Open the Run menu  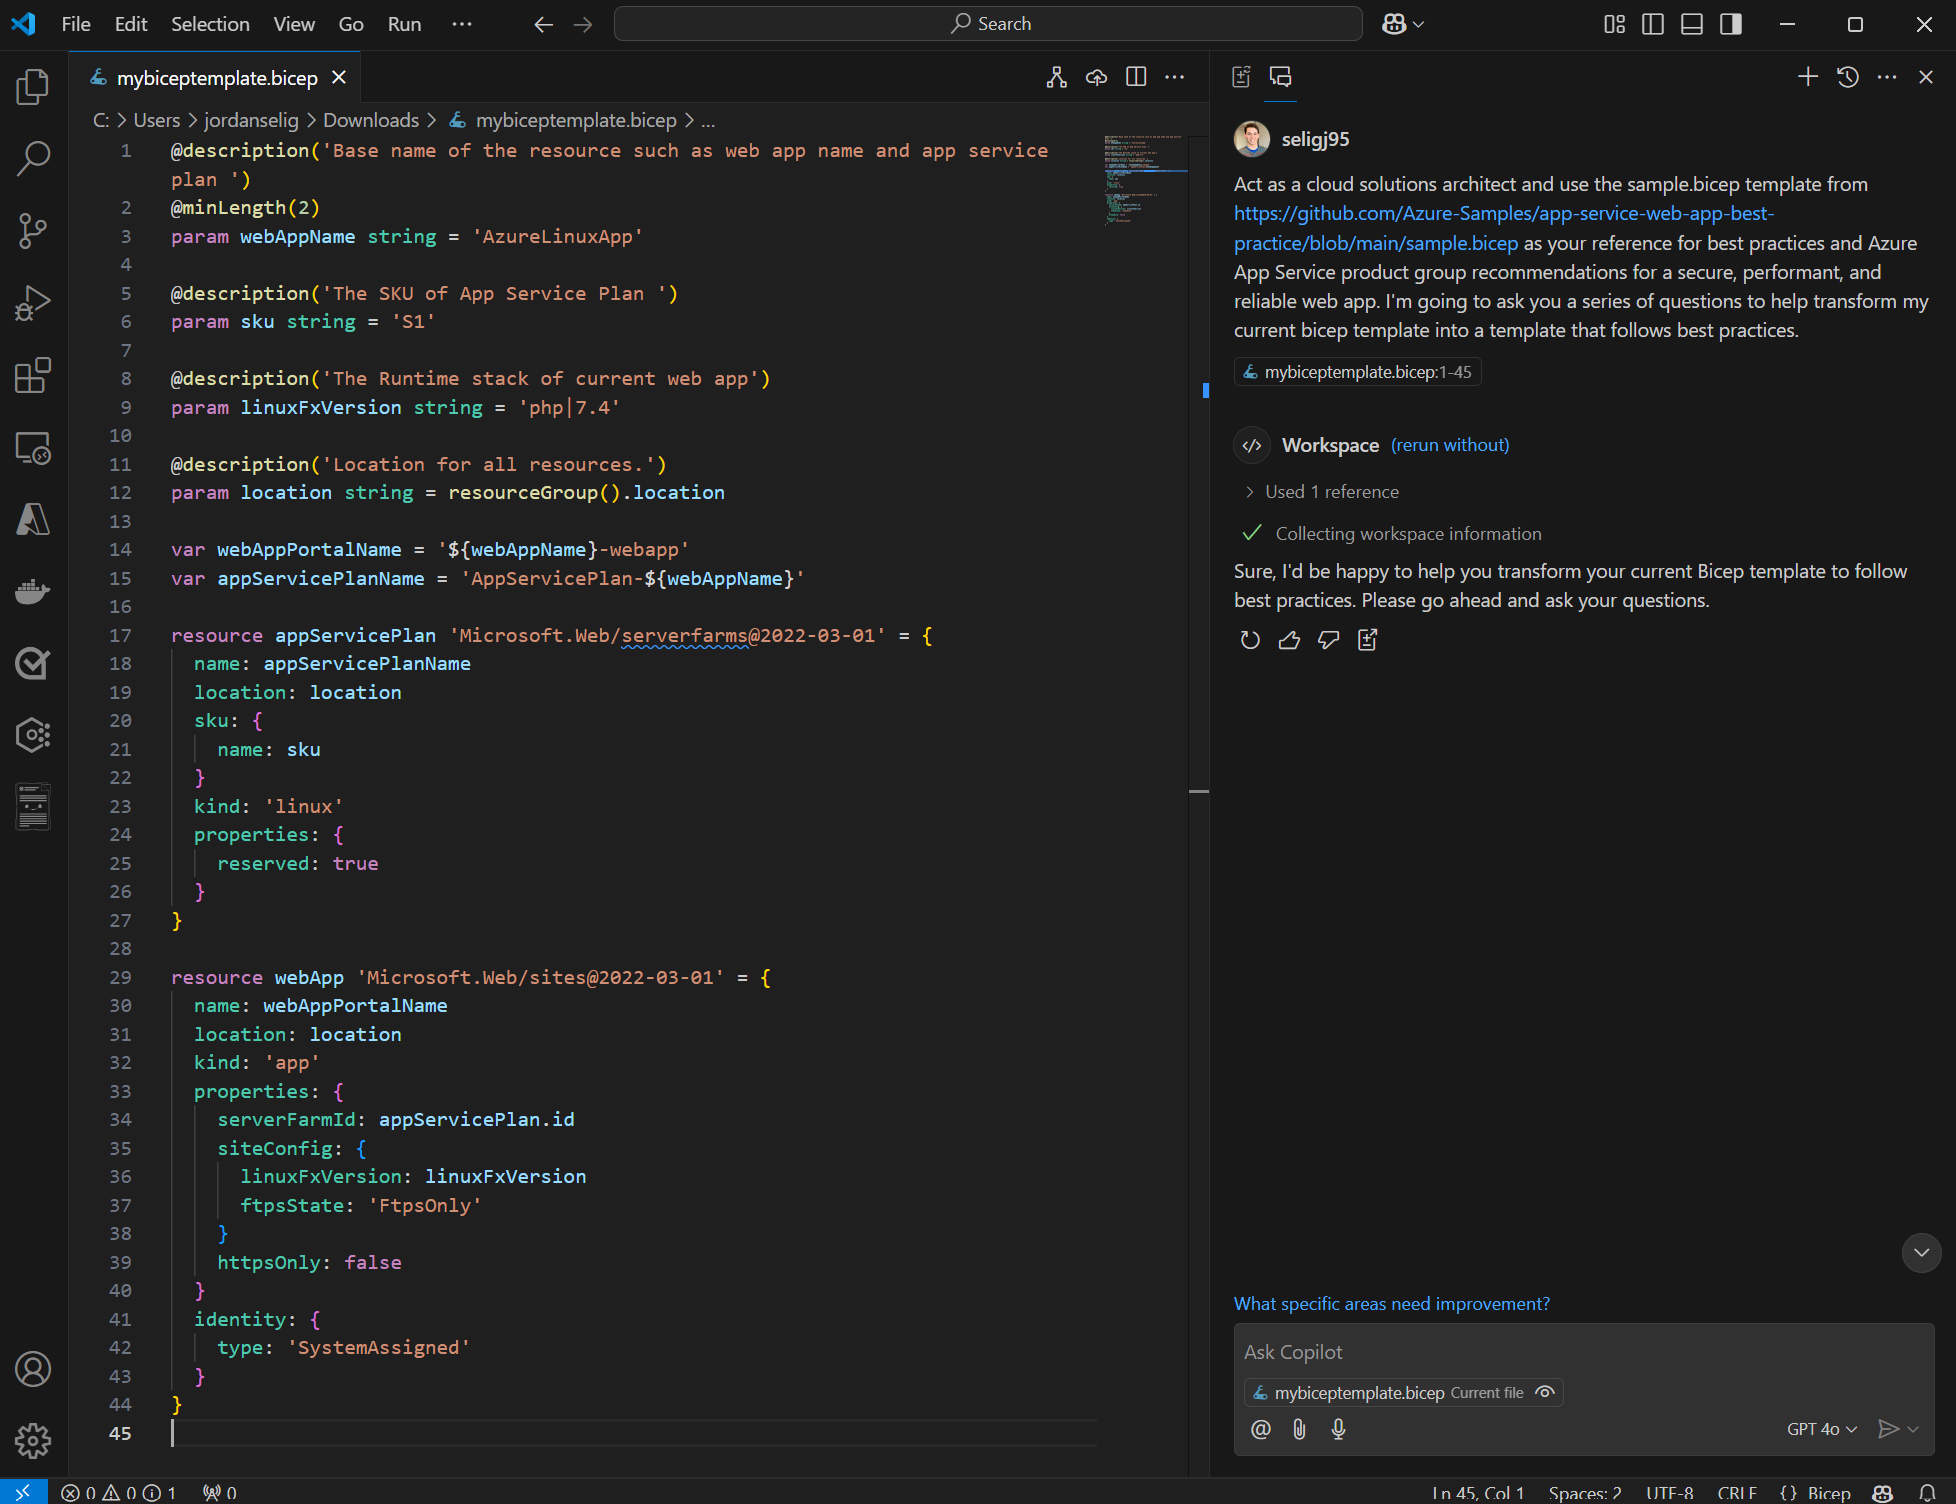click(404, 24)
